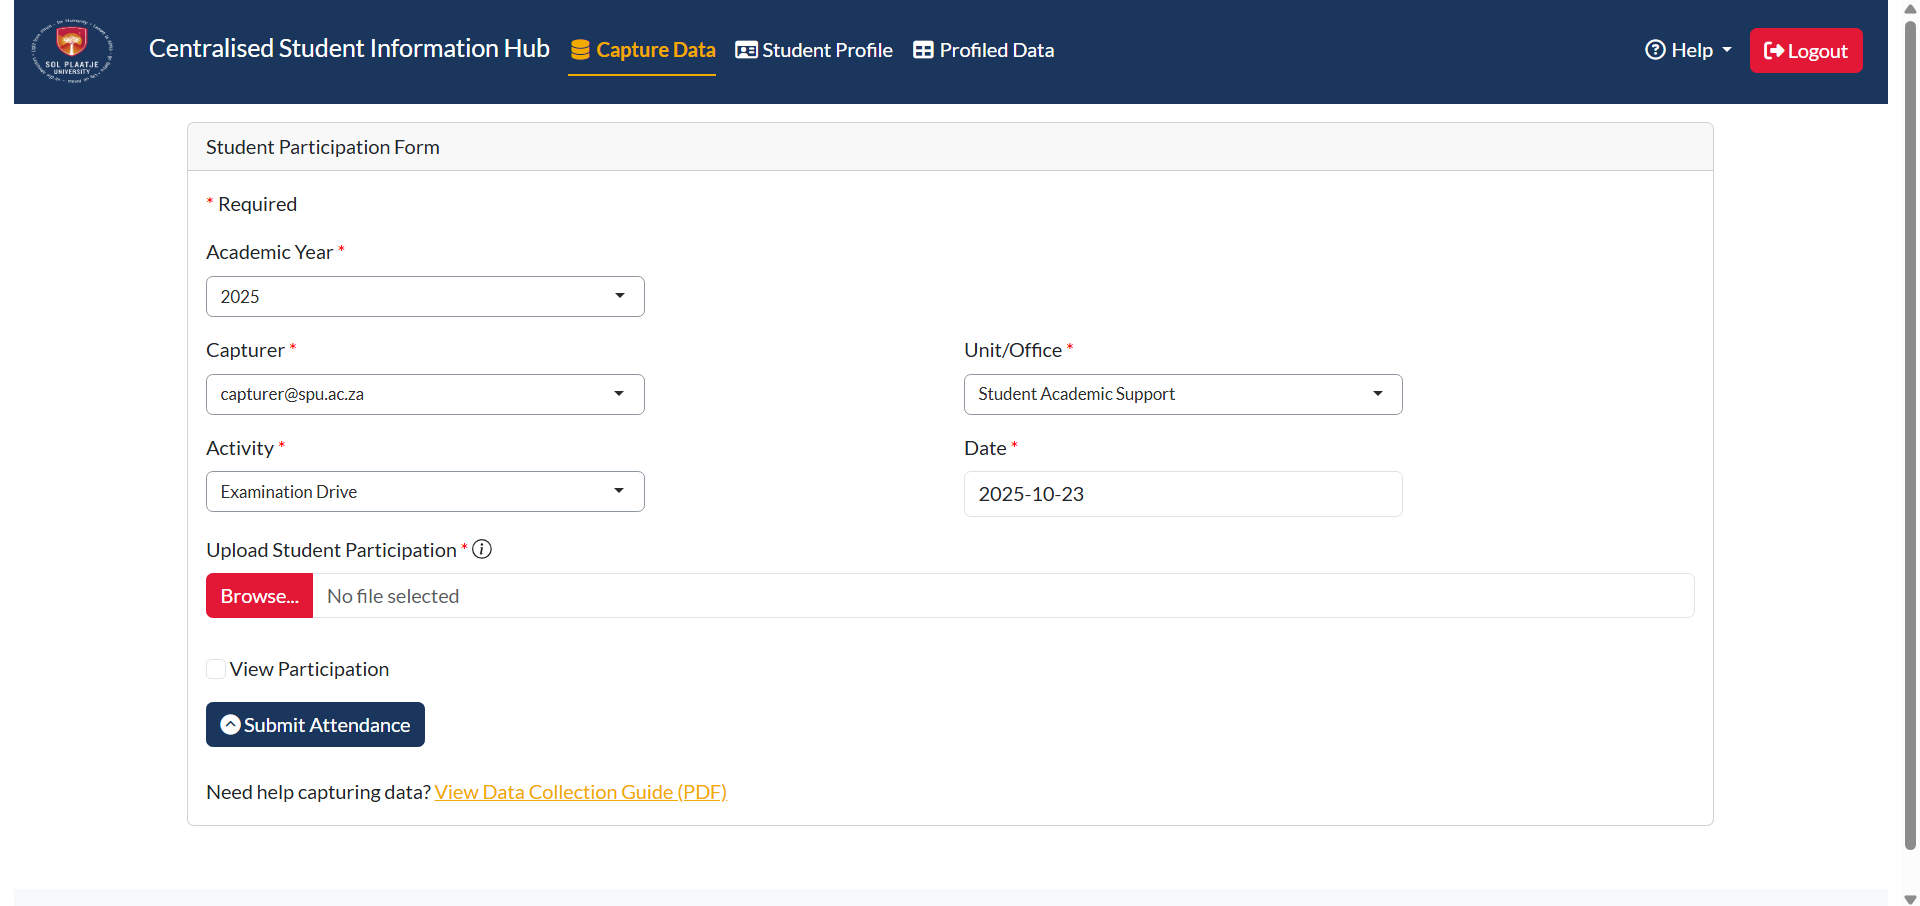Click the Sol Plaatje University logo

click(72, 51)
